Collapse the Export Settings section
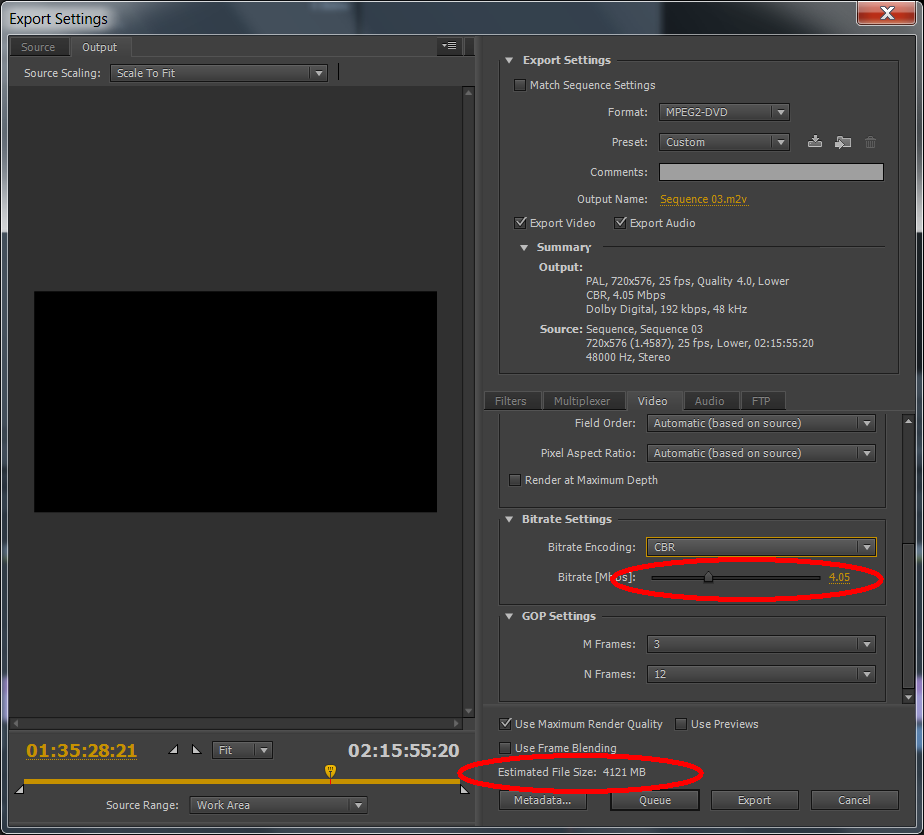The width and height of the screenshot is (924, 835). coord(509,60)
